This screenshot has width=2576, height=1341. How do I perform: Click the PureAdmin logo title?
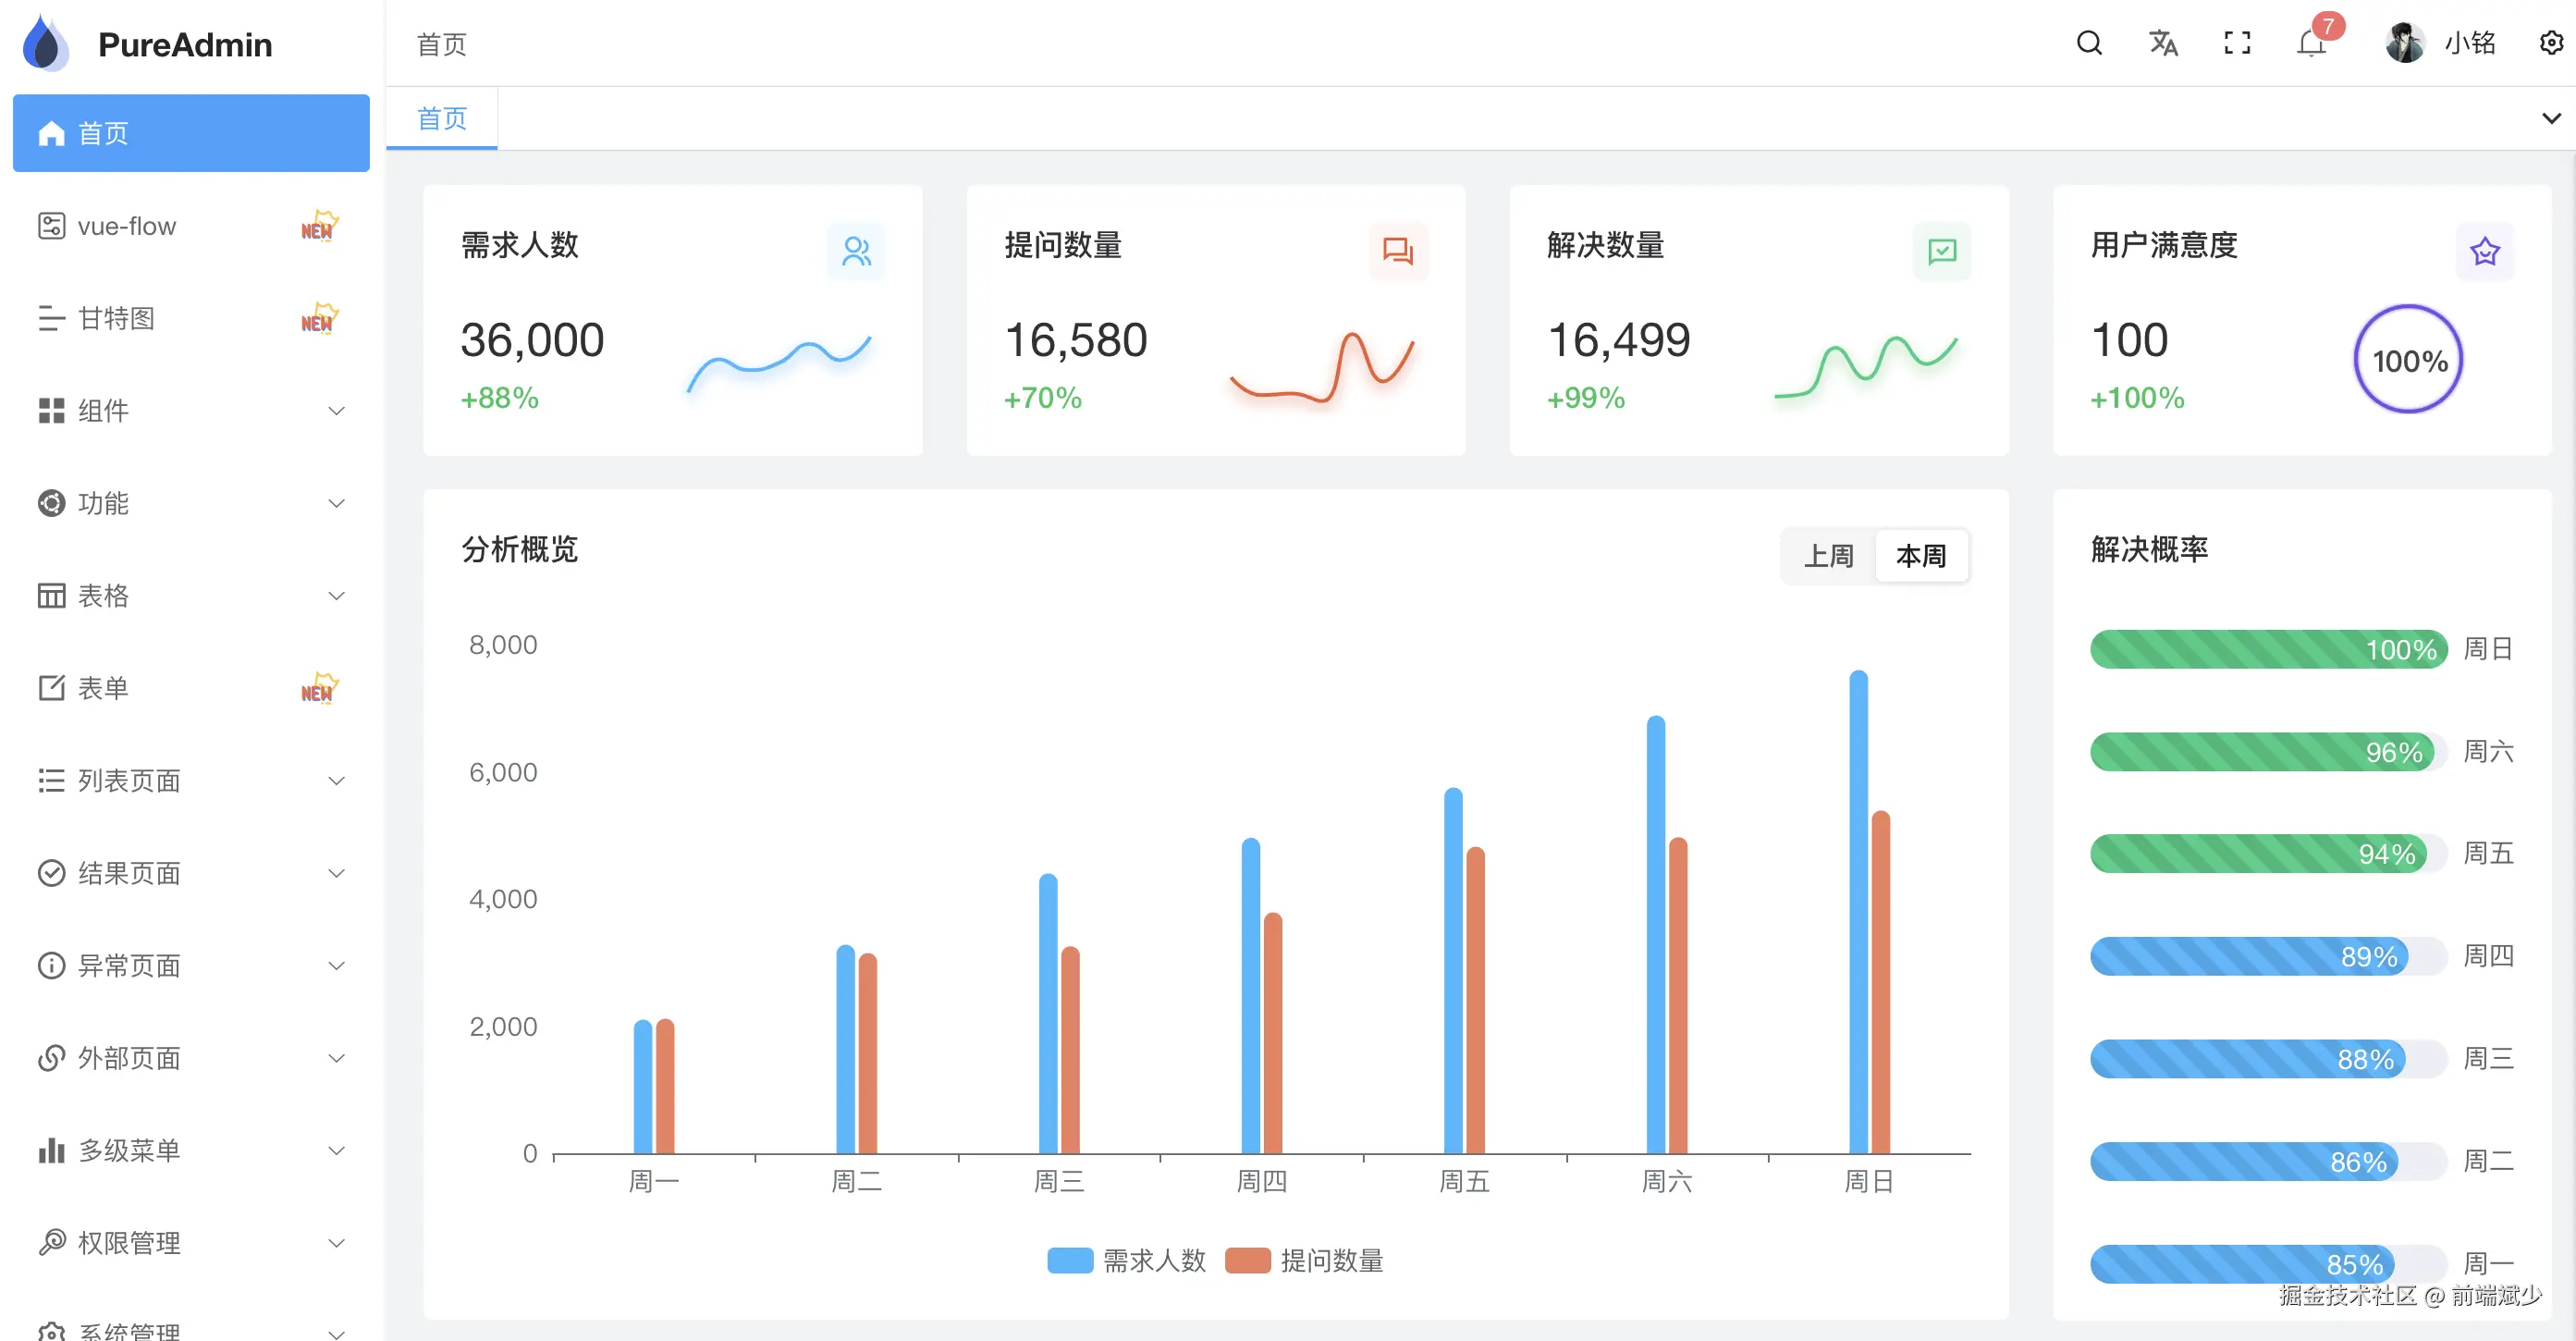(x=185, y=44)
